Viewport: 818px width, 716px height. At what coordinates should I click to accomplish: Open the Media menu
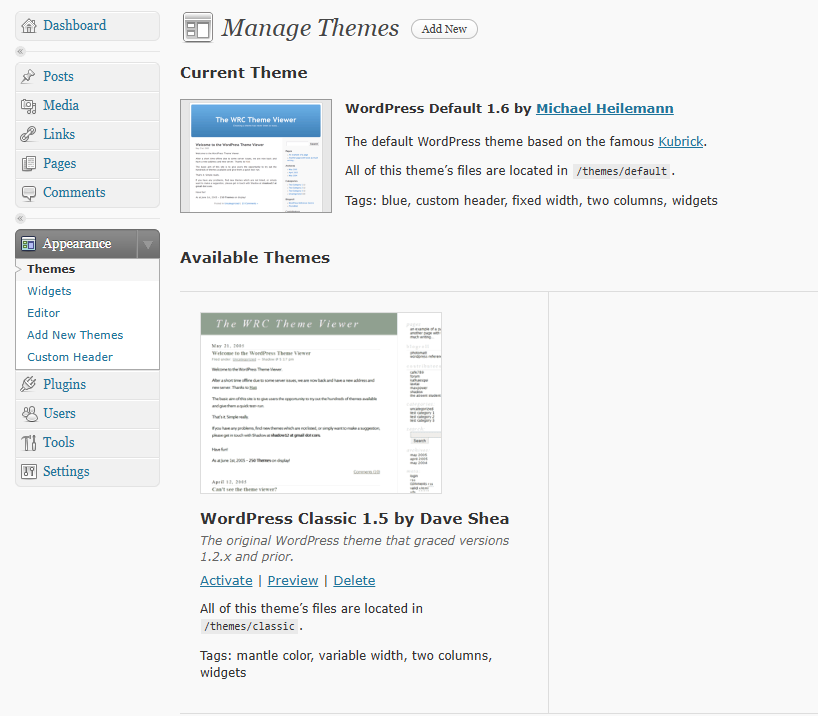click(61, 105)
